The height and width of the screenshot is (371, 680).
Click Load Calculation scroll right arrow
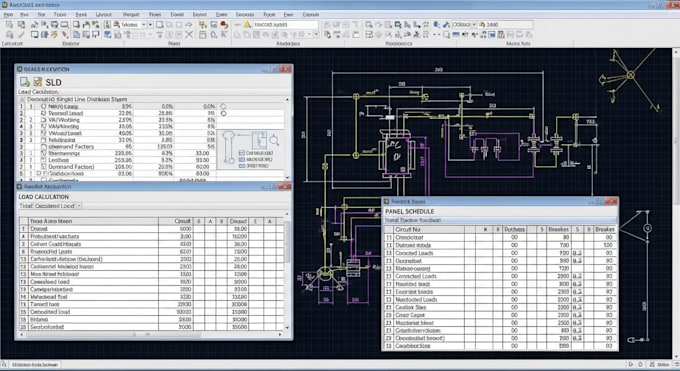click(280, 335)
